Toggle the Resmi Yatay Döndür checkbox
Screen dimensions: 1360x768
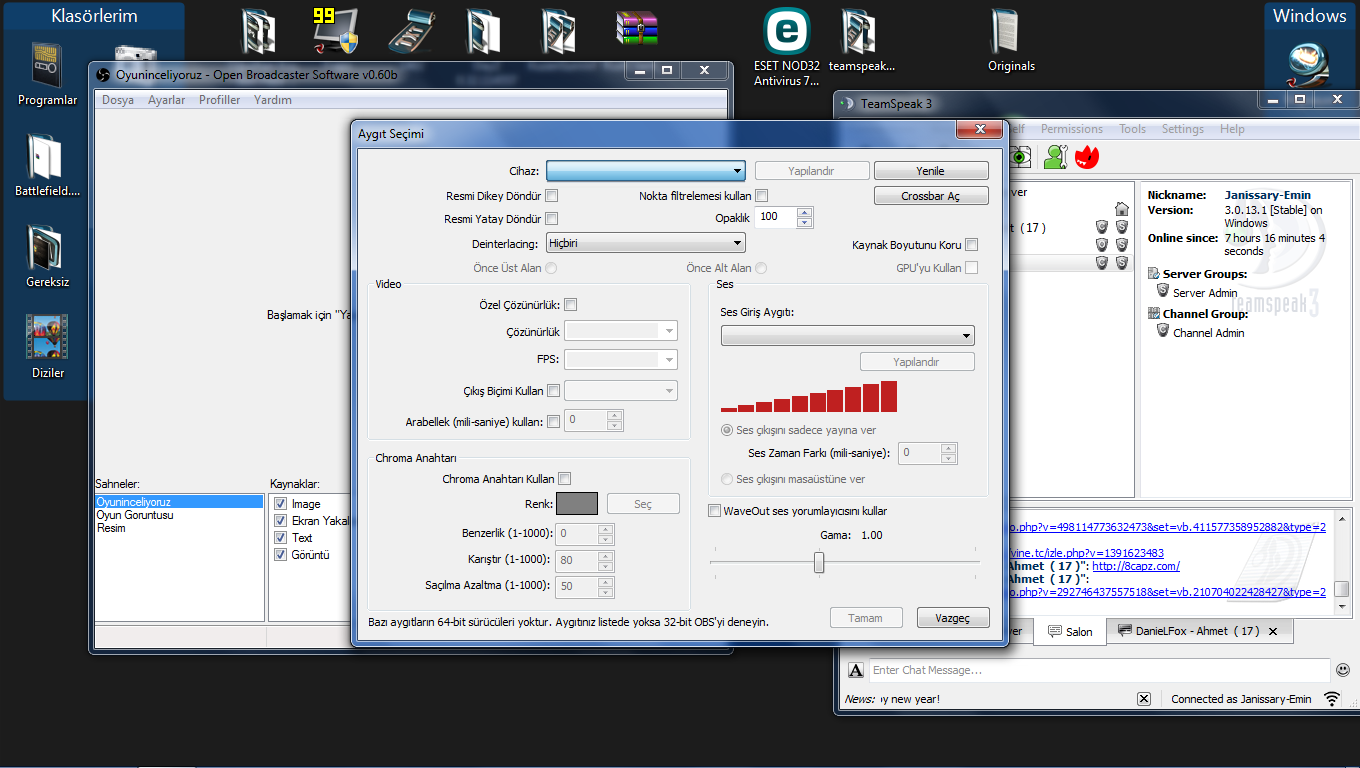tap(552, 219)
